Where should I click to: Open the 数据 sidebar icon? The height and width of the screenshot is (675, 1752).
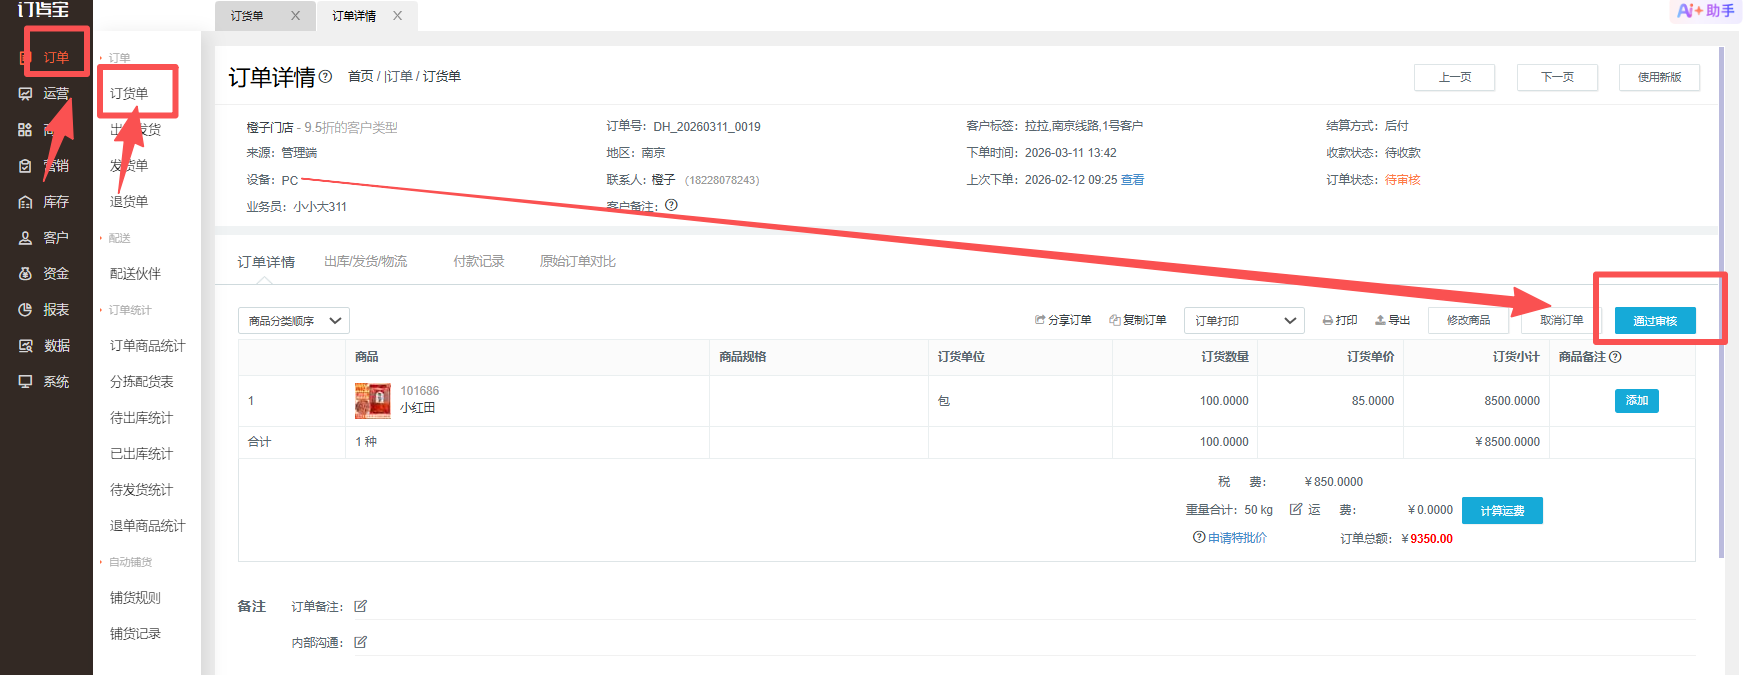[26, 346]
